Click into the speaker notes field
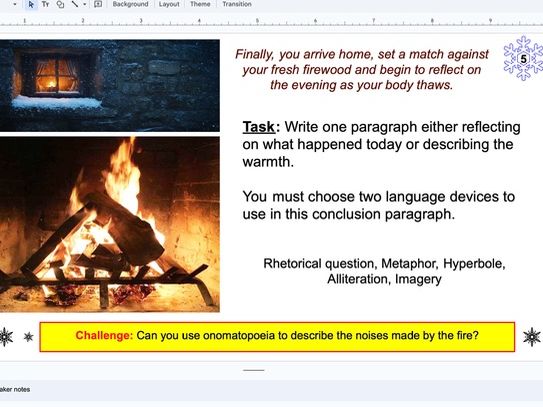 click(272, 390)
